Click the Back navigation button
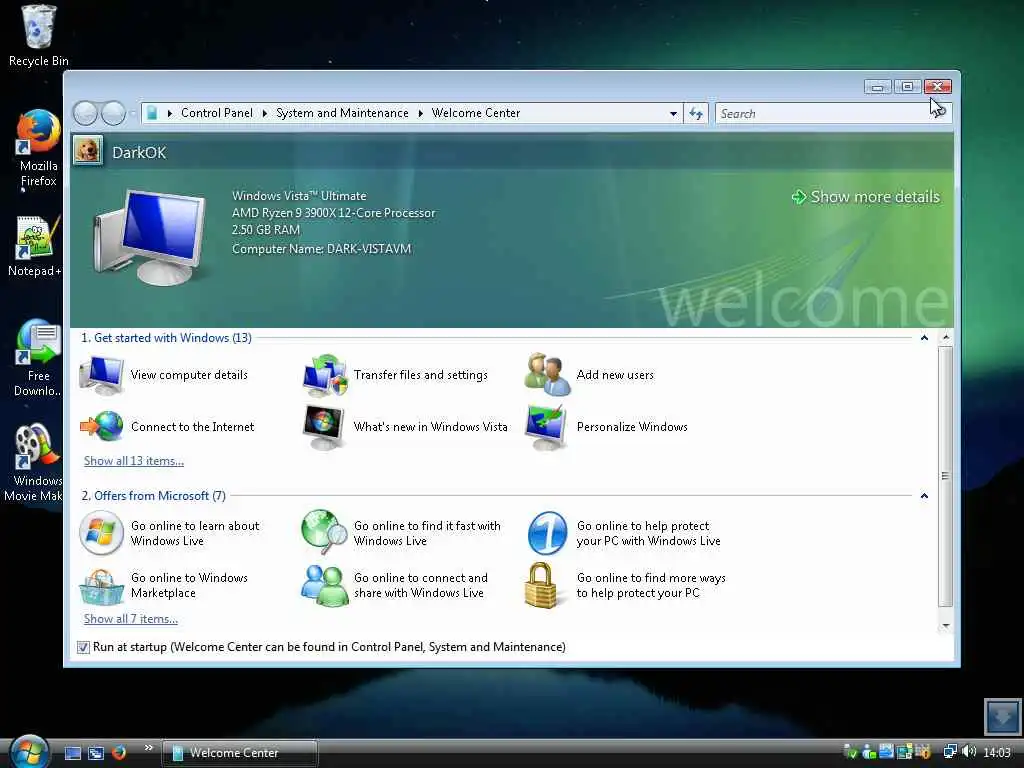Screen dimensions: 1024x768 tap(85, 114)
